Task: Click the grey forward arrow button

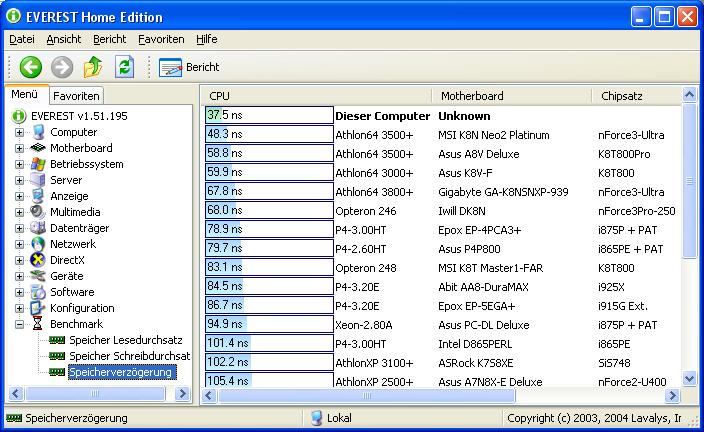Action: [62, 67]
